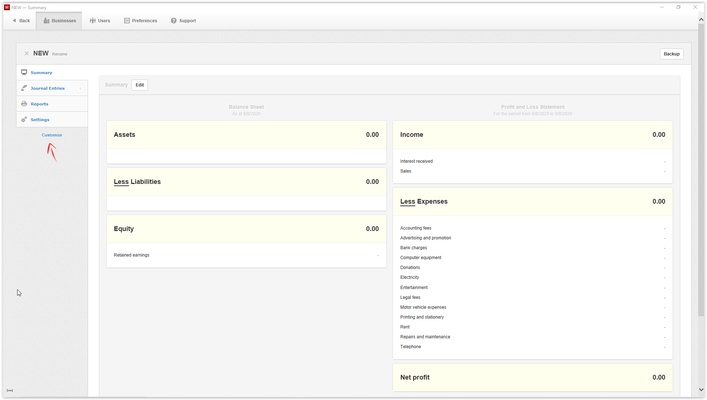
Task: Click the Equity heading
Action: pyautogui.click(x=124, y=229)
